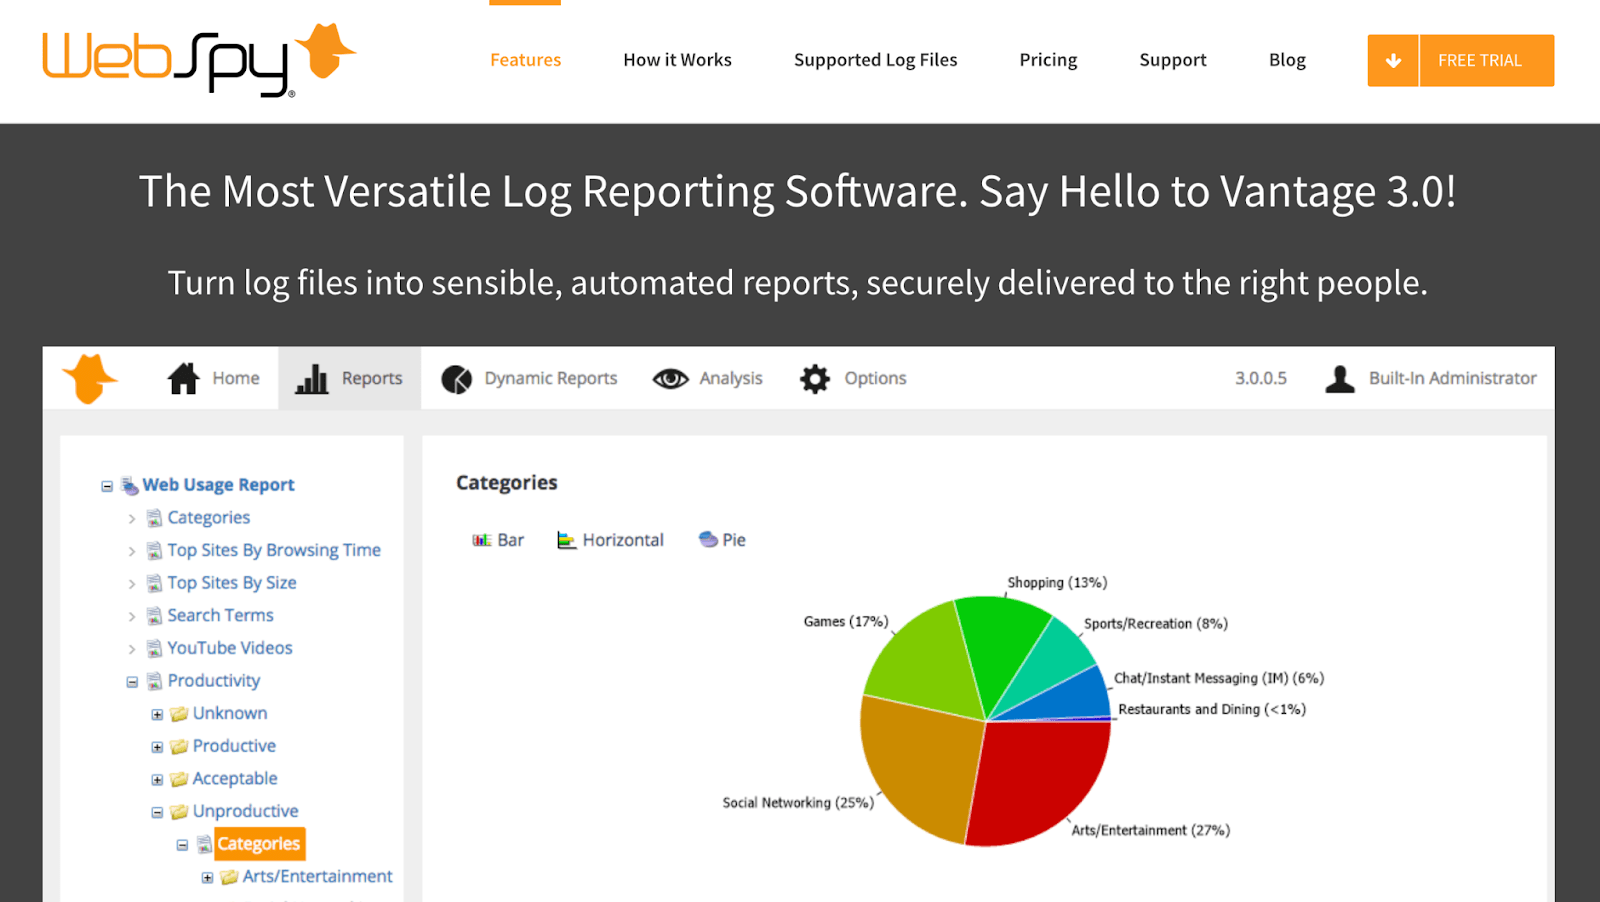Click the Dynamic Reports pie icon
This screenshot has height=902, width=1600.
point(457,379)
